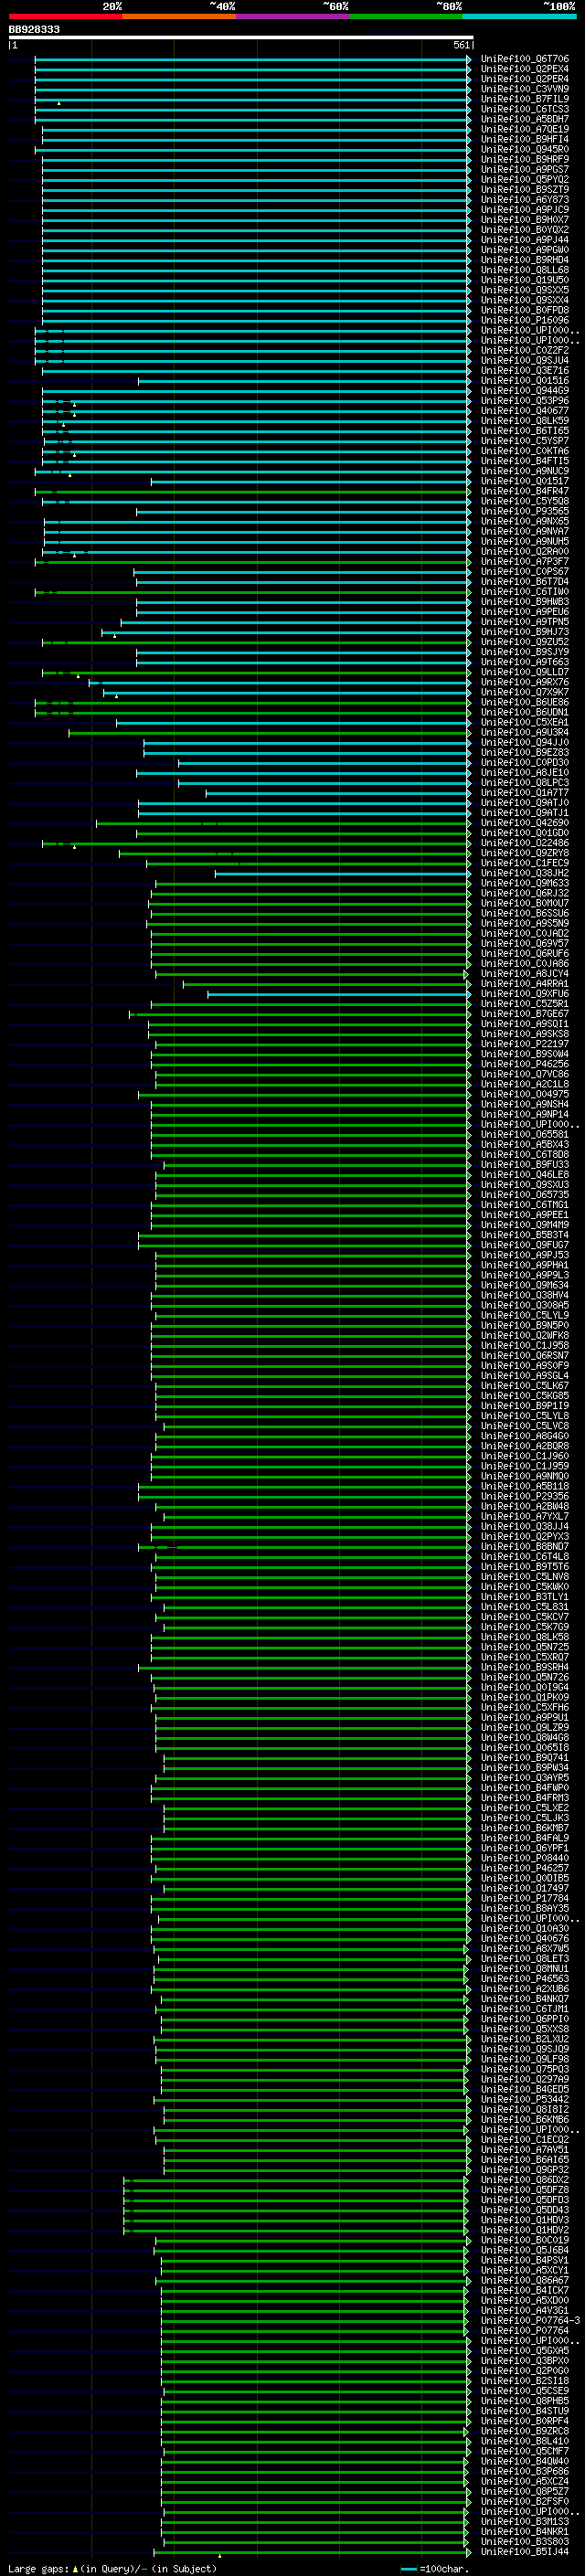Screen dimensions: 585x2576
Task: Select hit label UniRef100_A9NUC9
Action: [524, 471]
